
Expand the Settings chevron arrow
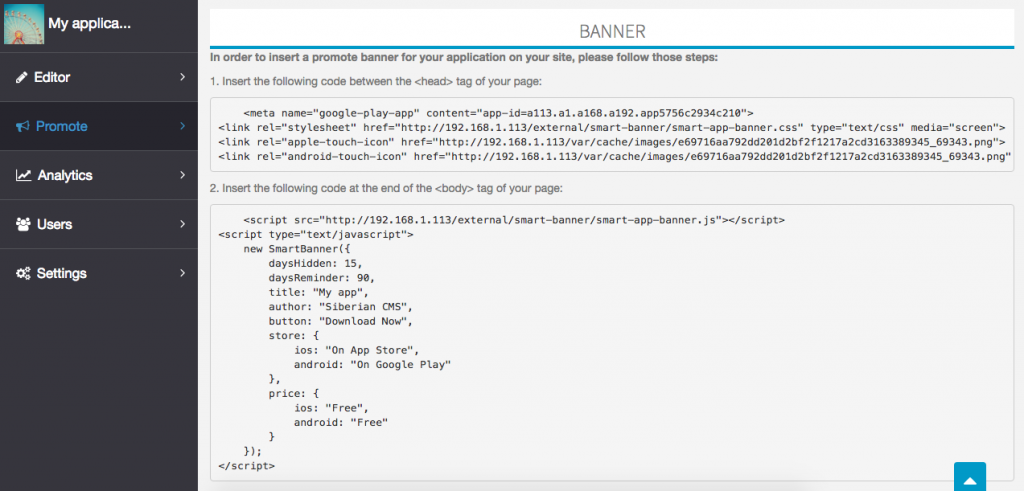[182, 273]
